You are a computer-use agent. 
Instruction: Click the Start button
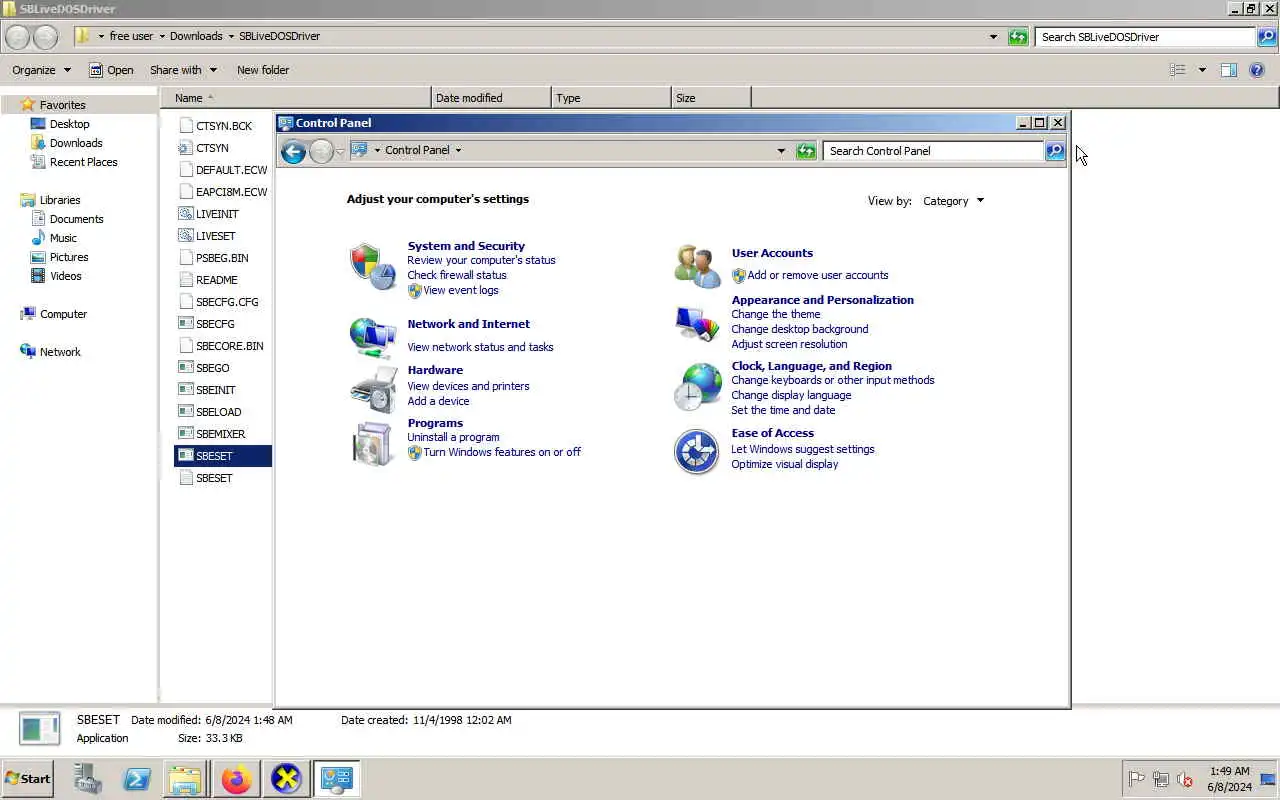pos(28,779)
